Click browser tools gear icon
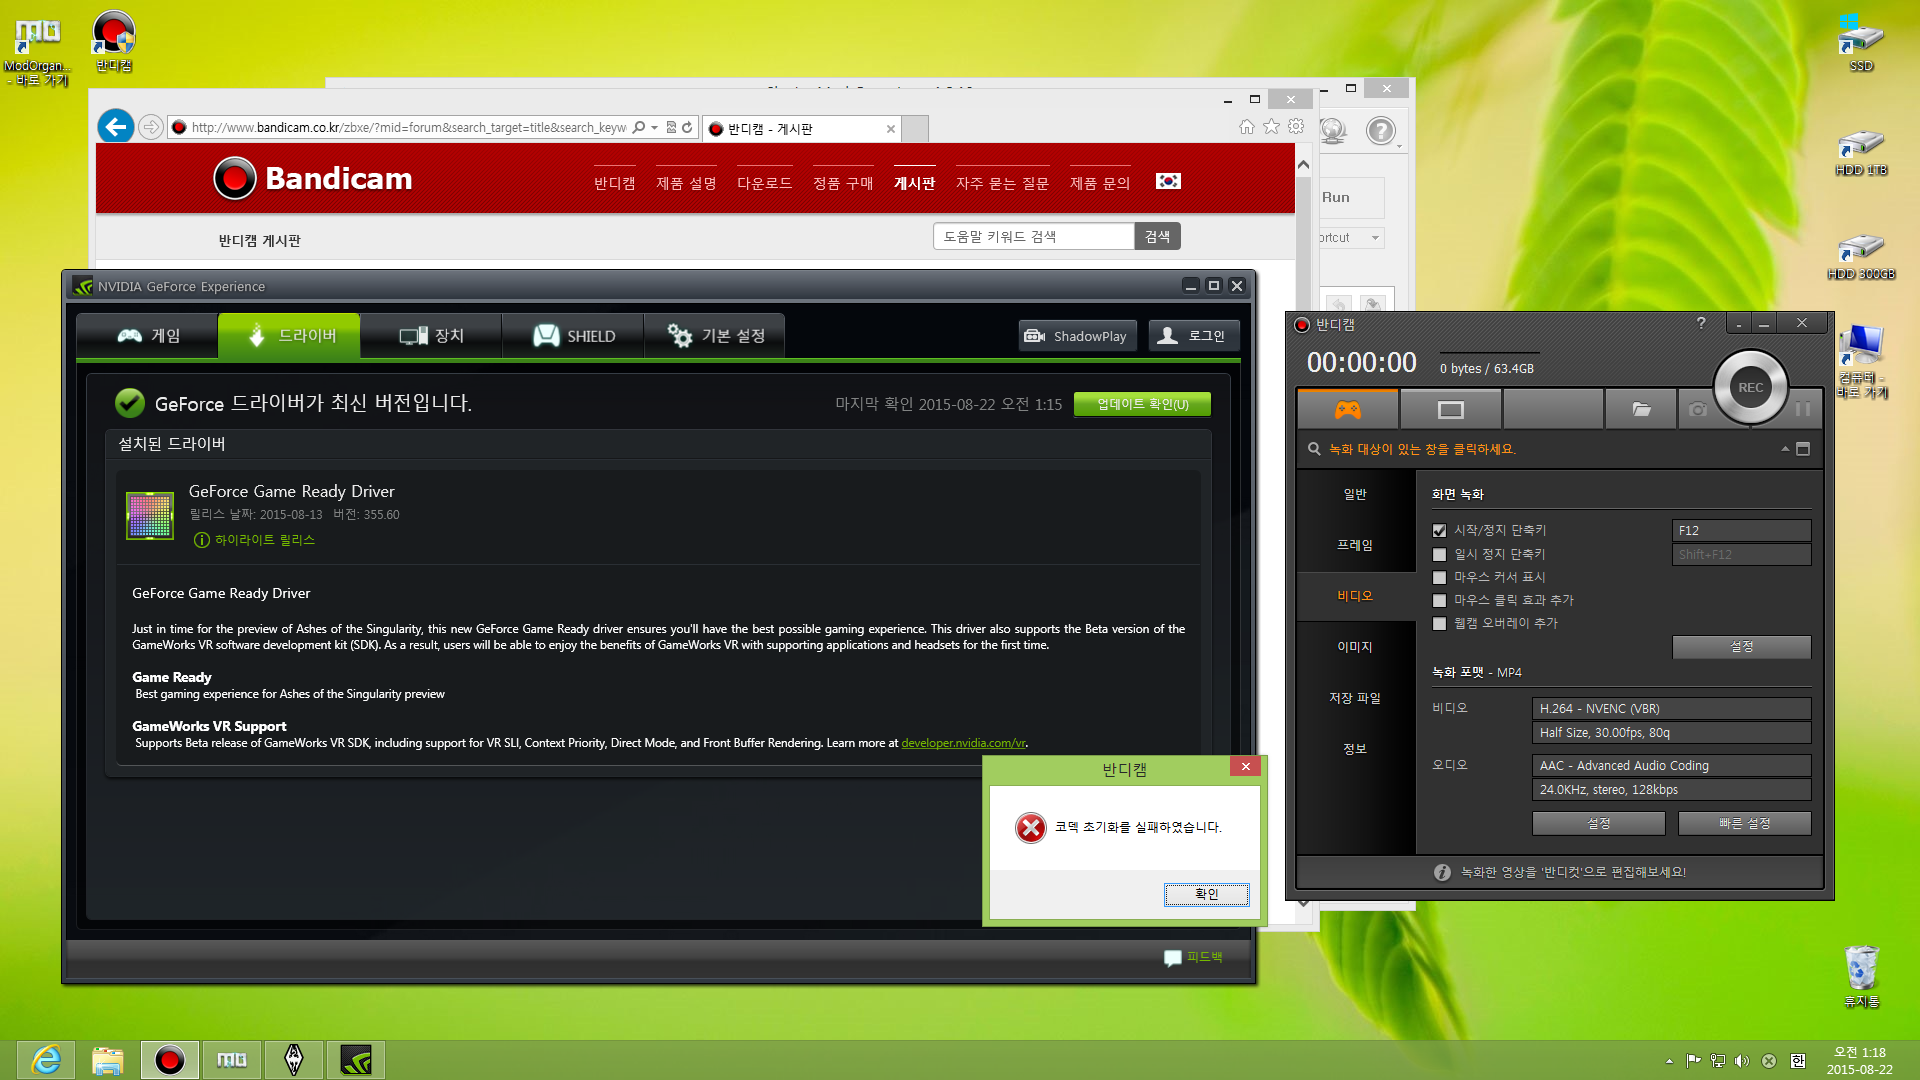 click(1296, 126)
